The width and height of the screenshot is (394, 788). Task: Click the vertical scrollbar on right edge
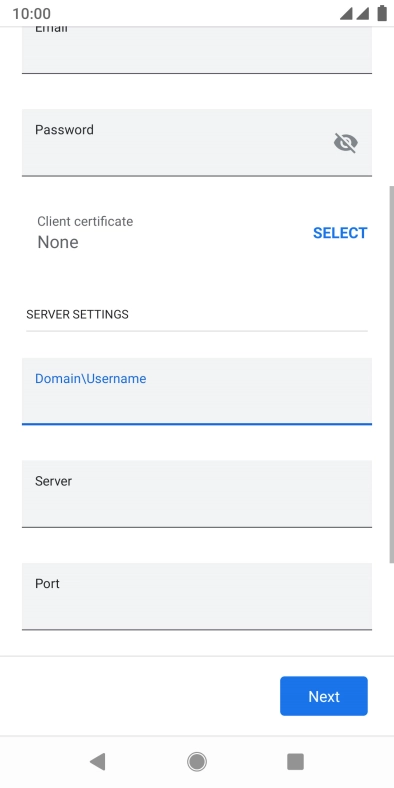tap(391, 374)
